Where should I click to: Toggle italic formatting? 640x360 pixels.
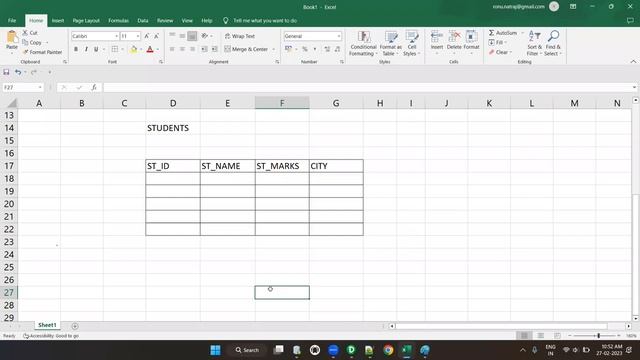click(86, 49)
